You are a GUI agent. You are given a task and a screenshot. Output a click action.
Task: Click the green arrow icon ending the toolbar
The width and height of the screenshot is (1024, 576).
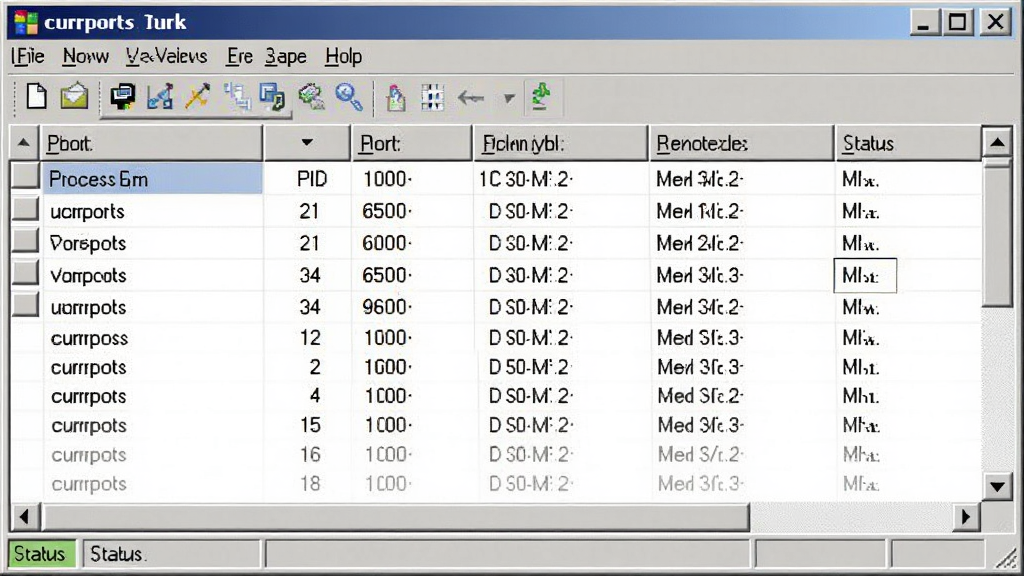tap(541, 97)
